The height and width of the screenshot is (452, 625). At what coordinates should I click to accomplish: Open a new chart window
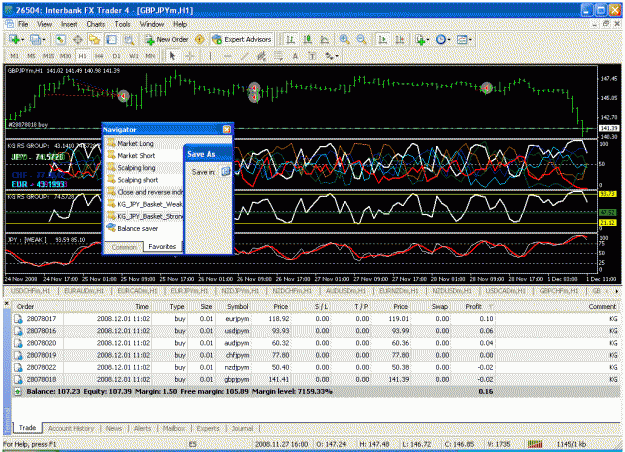point(14,39)
